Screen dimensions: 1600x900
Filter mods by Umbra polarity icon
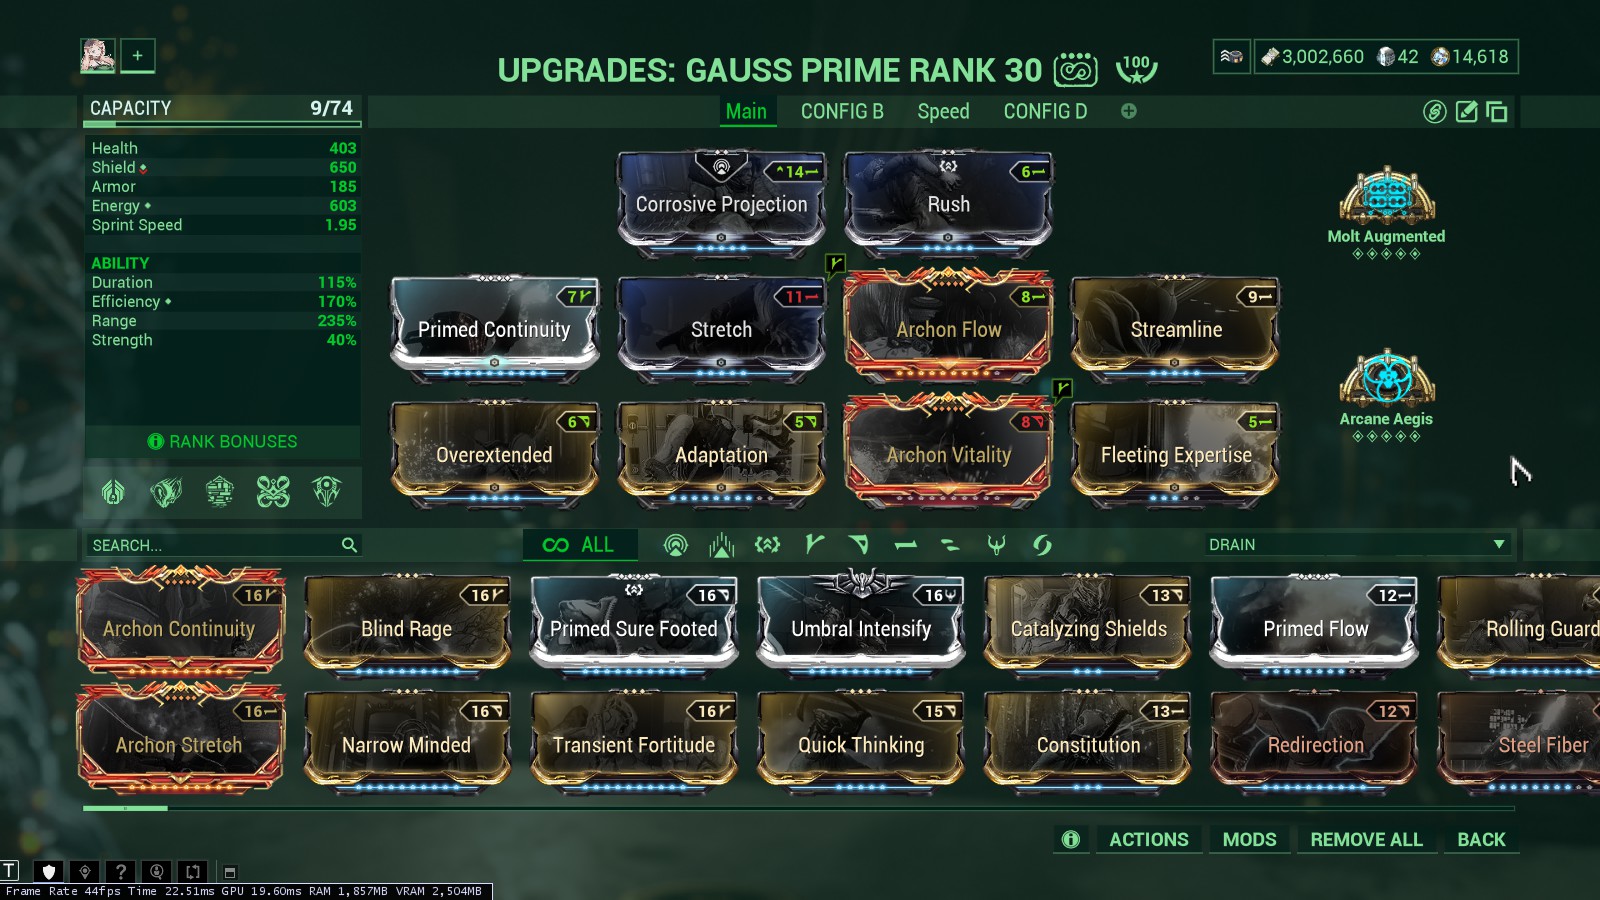click(x=996, y=545)
